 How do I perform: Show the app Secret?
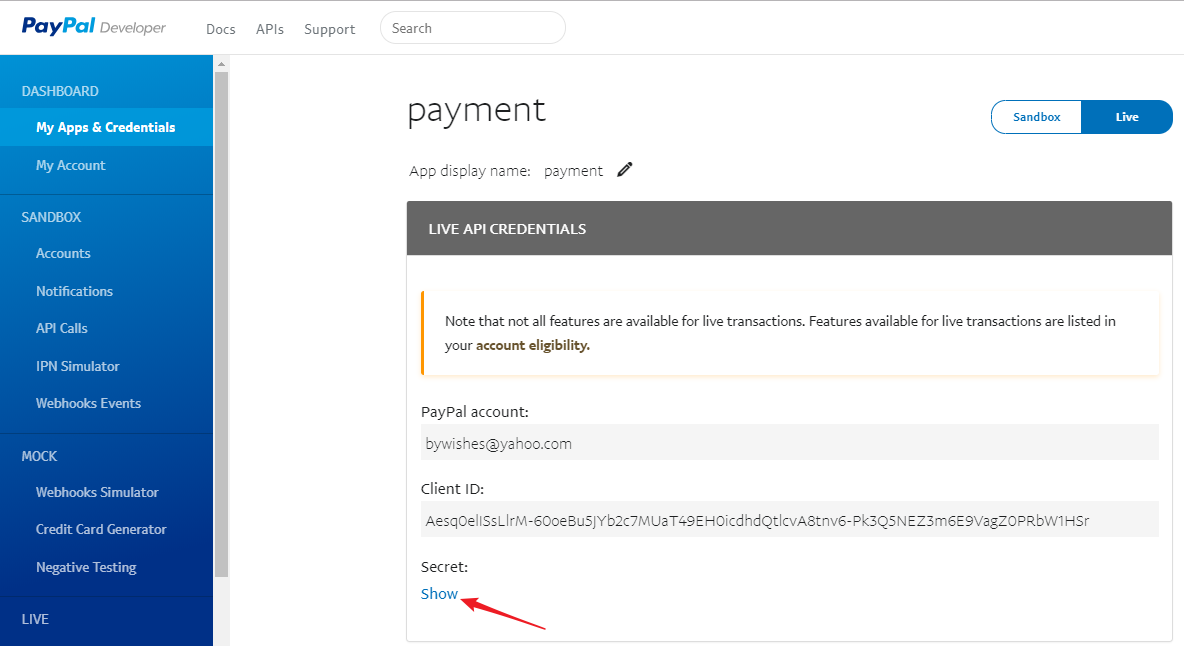pyautogui.click(x=439, y=594)
